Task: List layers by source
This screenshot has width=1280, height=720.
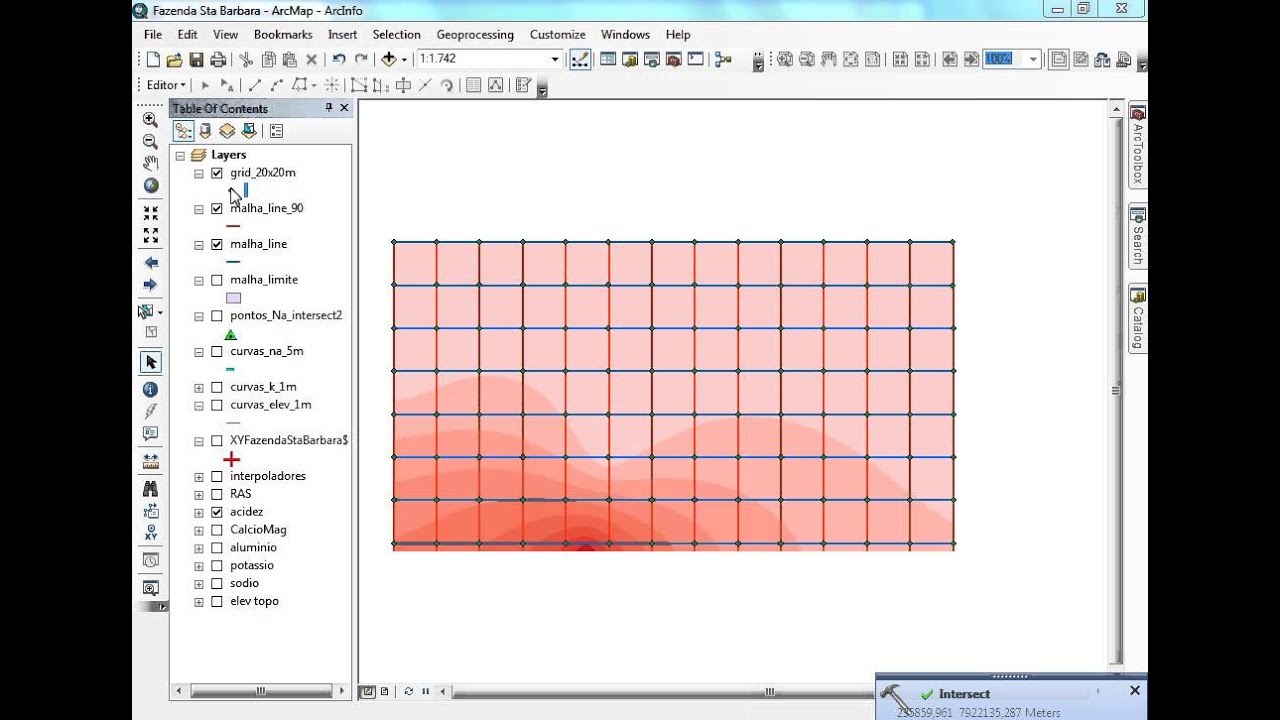Action: (x=205, y=131)
